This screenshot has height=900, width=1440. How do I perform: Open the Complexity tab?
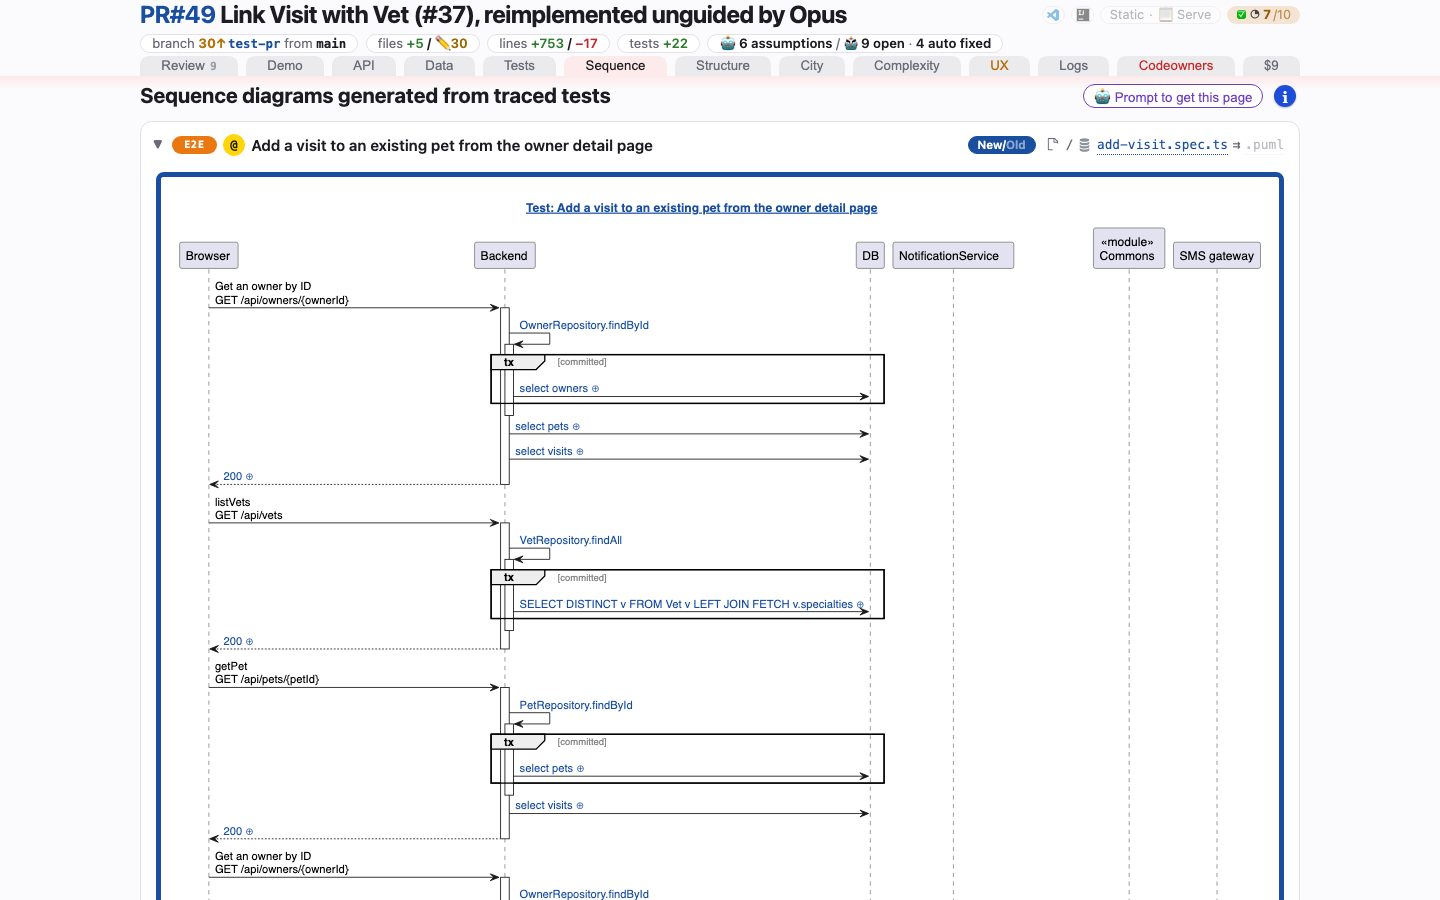[907, 66]
